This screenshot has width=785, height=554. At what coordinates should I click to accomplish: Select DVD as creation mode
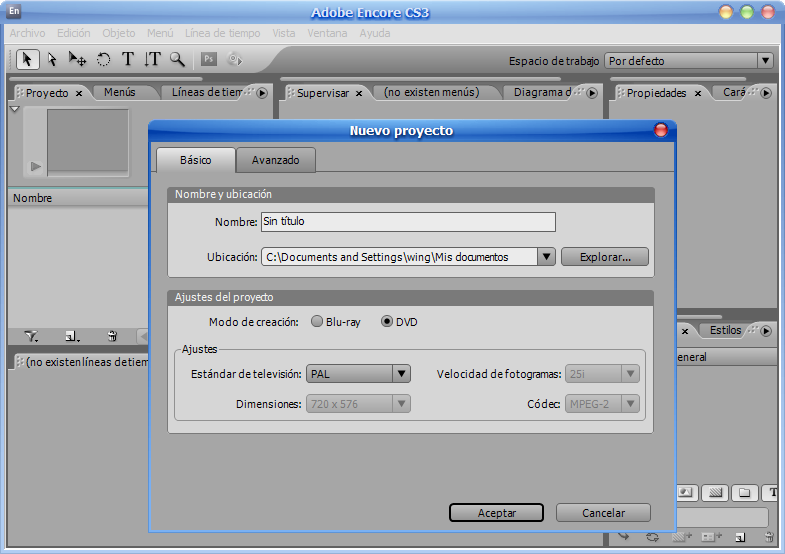[387, 322]
